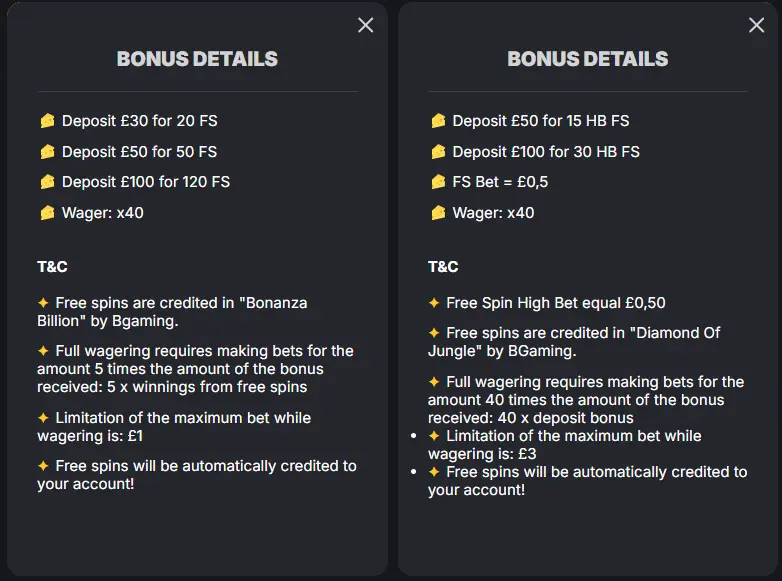Click cheese icon next to Deposit £50 for 50 FS
782x581 pixels.
pos(47,152)
